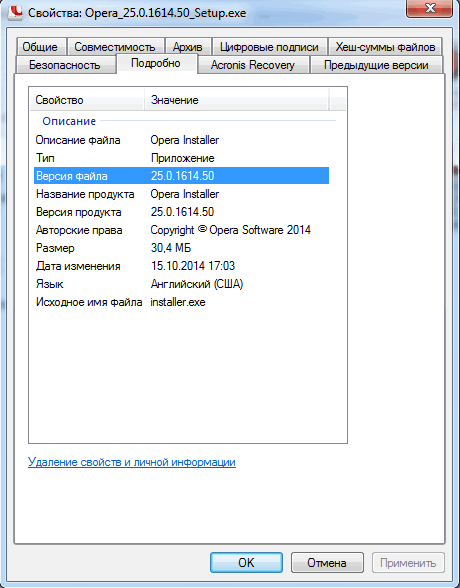Click the Значение column header
This screenshot has height=588, width=460.
(x=237, y=100)
